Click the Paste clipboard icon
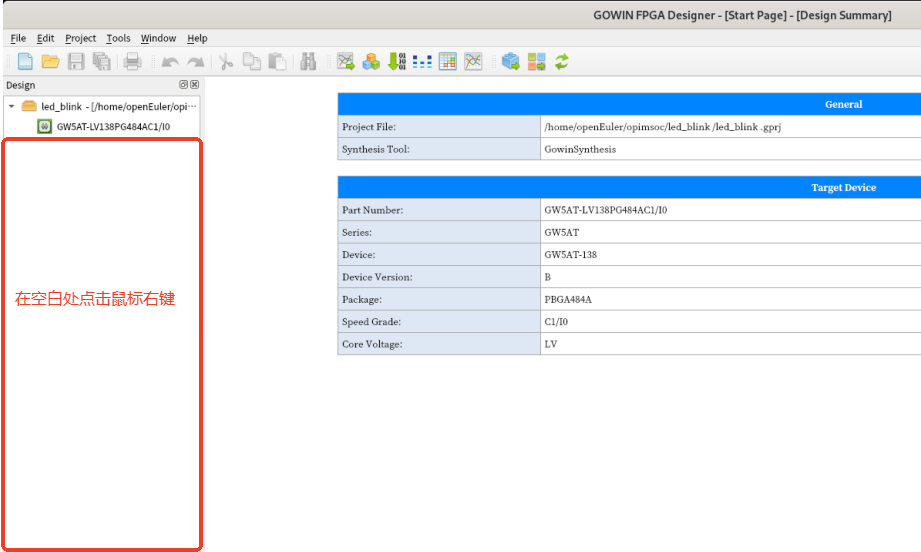921x552 pixels. [x=277, y=61]
